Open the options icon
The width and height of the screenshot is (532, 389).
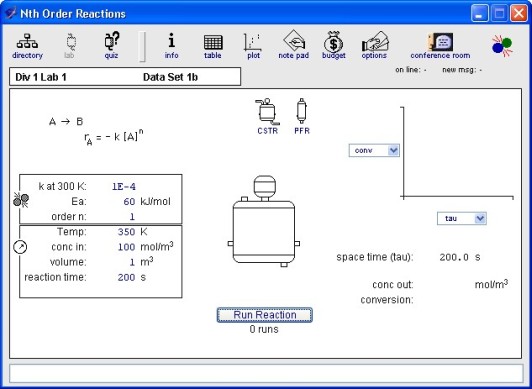click(x=374, y=45)
